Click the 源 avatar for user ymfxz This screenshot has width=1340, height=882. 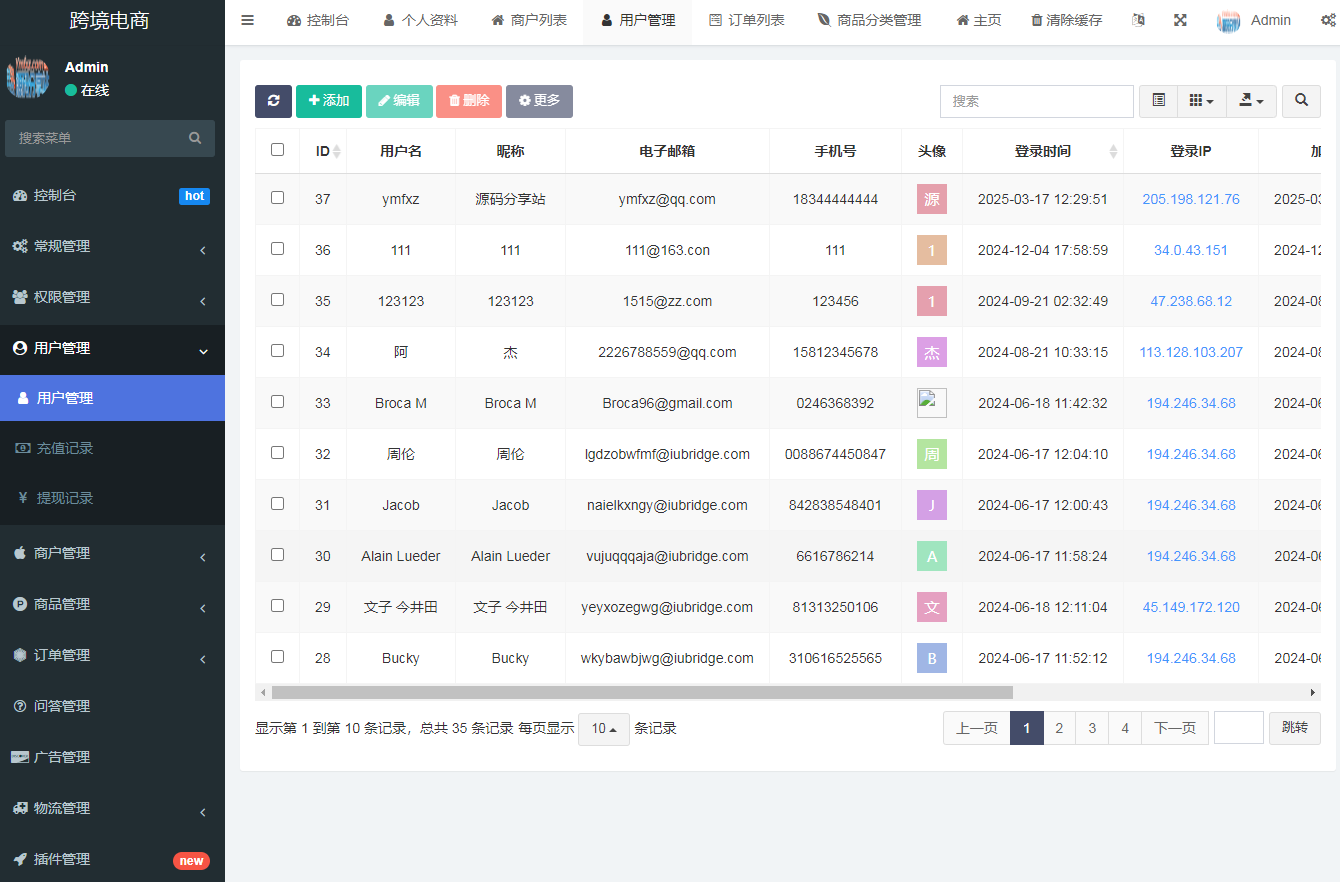(931, 199)
